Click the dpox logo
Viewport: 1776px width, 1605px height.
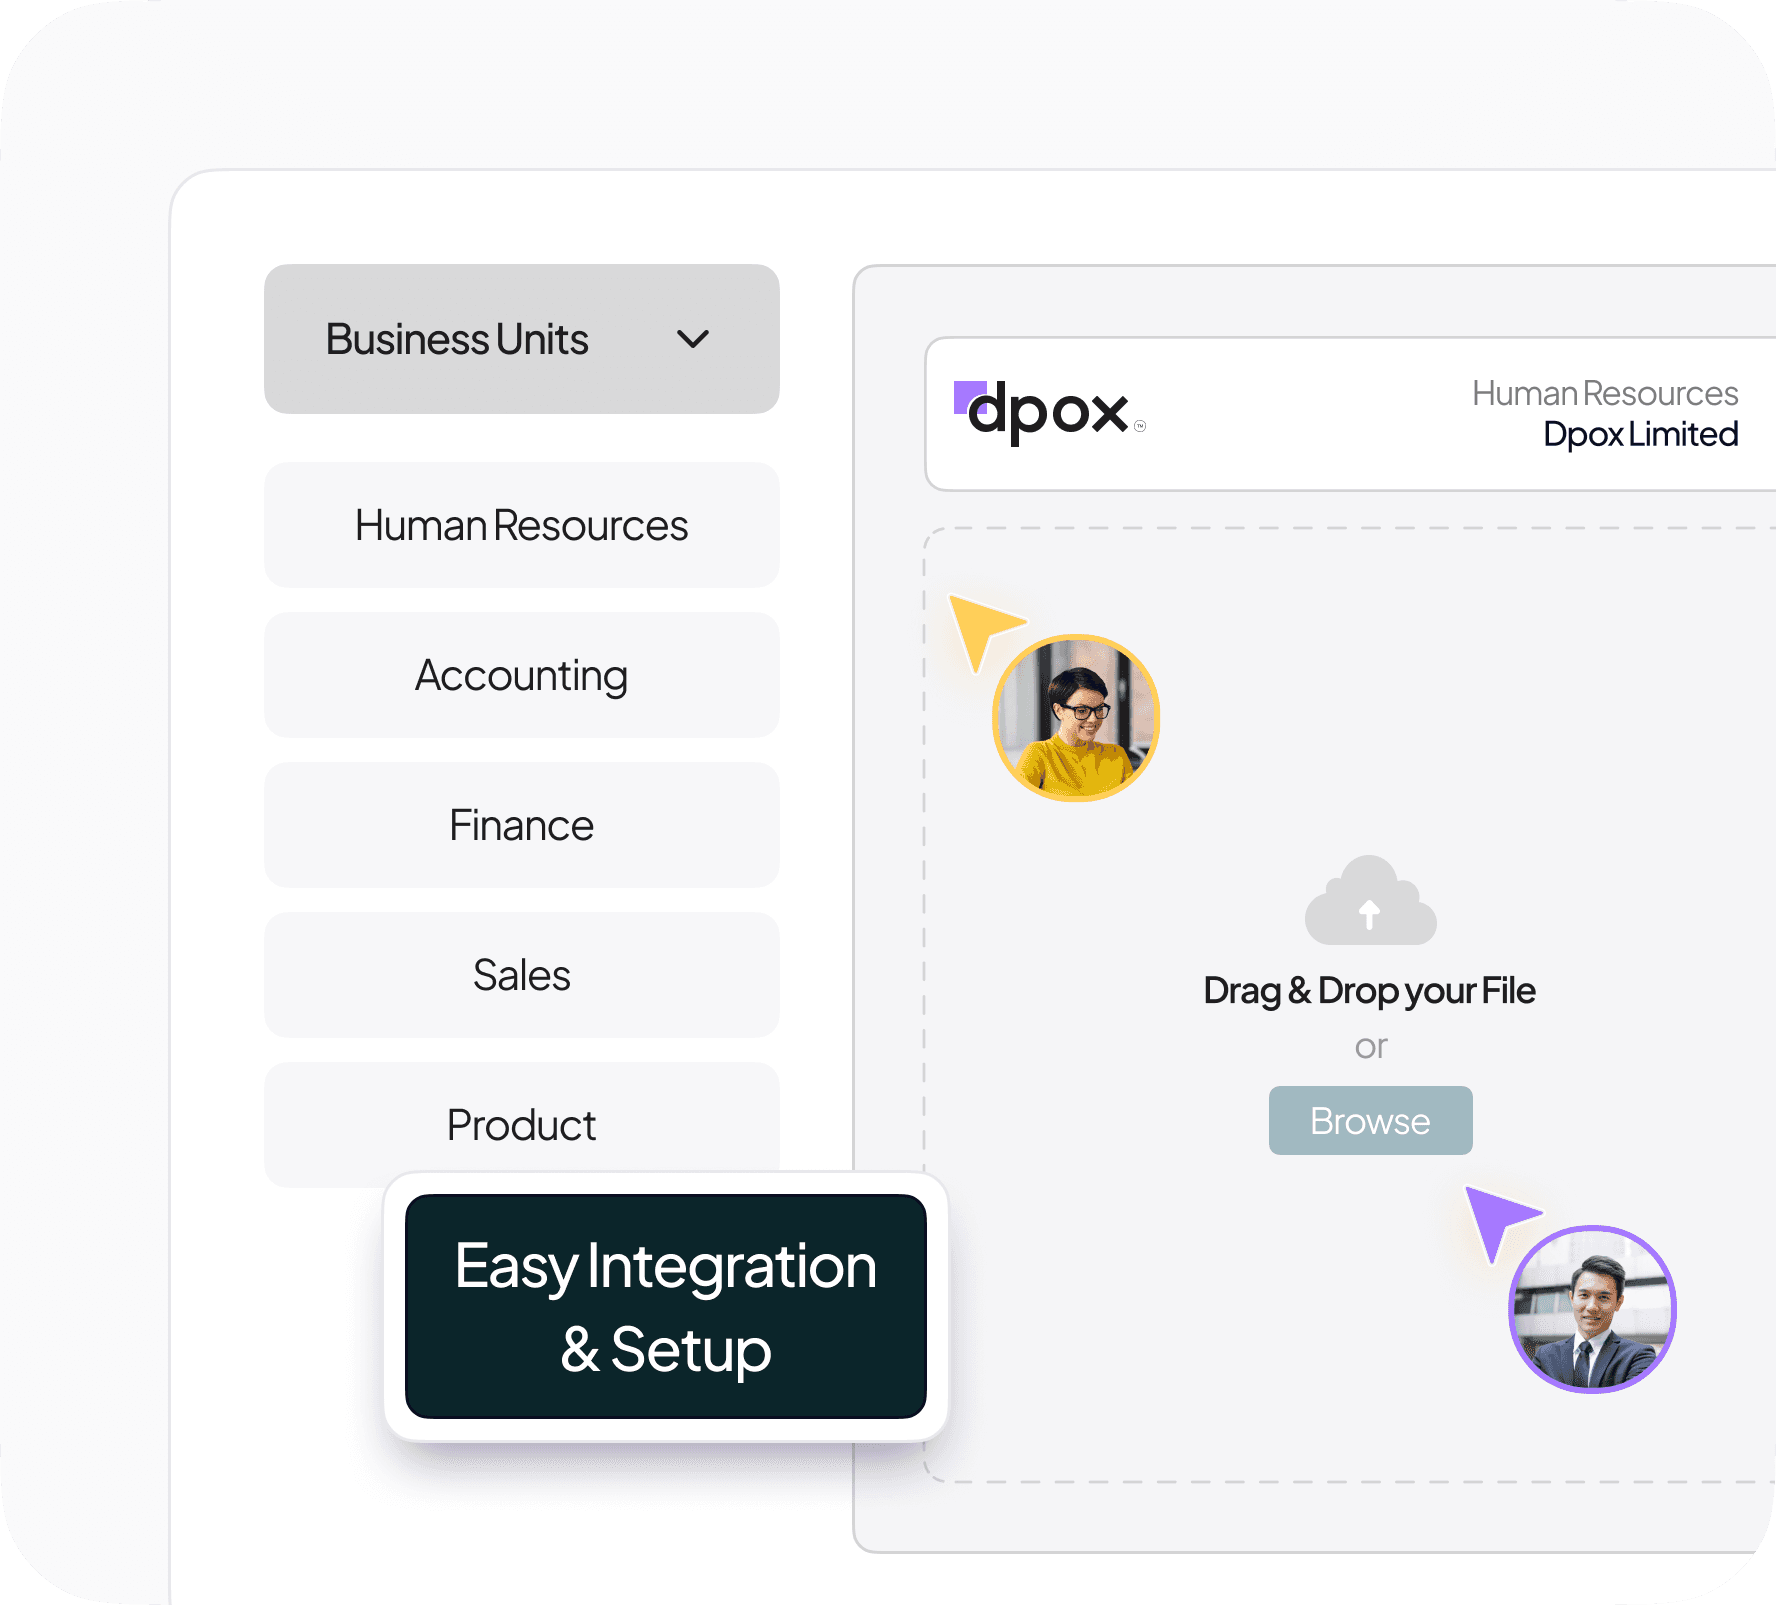point(1049,412)
